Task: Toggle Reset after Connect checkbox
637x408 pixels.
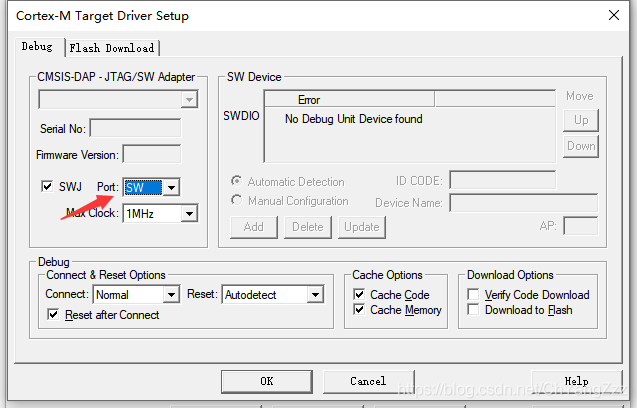Action: tap(53, 315)
